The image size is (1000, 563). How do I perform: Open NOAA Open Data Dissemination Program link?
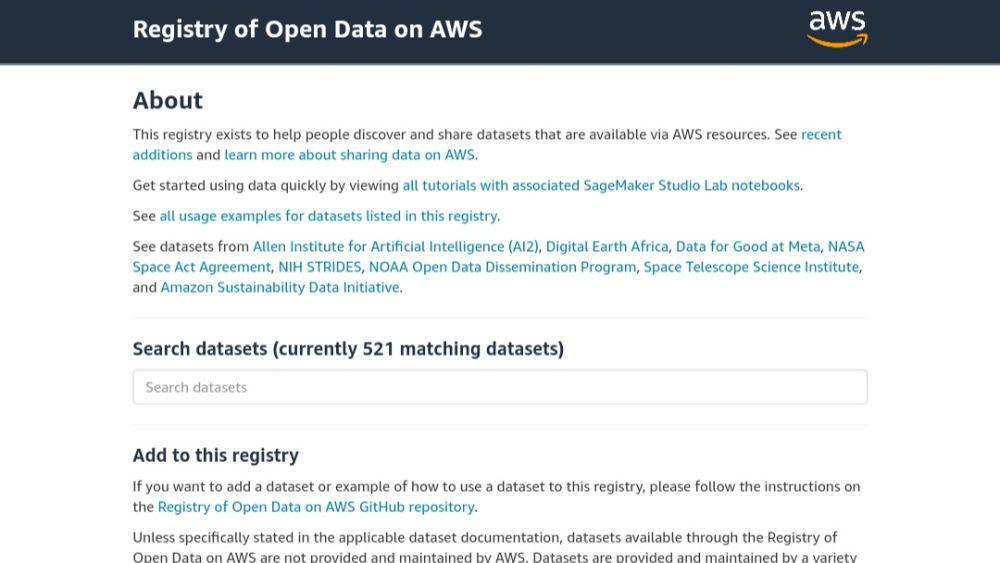(503, 267)
